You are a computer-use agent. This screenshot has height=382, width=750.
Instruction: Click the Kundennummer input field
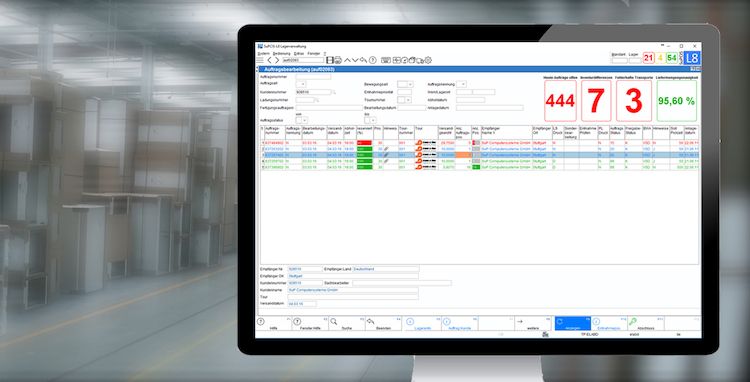(313, 92)
